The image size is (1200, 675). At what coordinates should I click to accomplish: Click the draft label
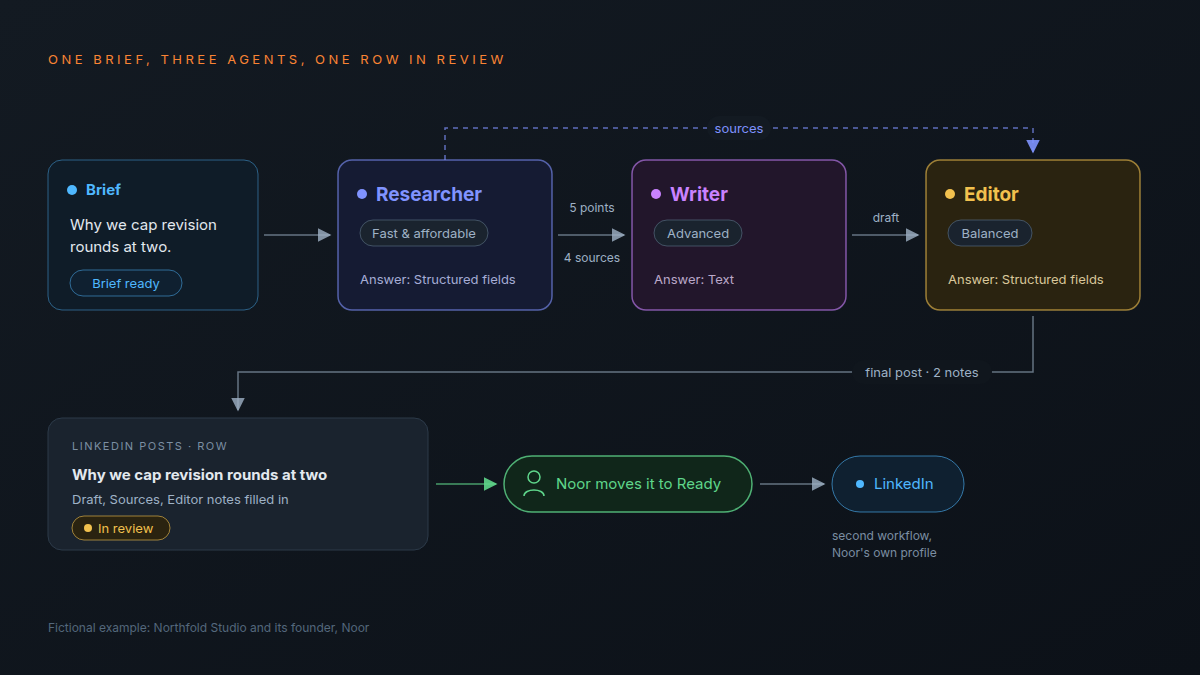886,218
